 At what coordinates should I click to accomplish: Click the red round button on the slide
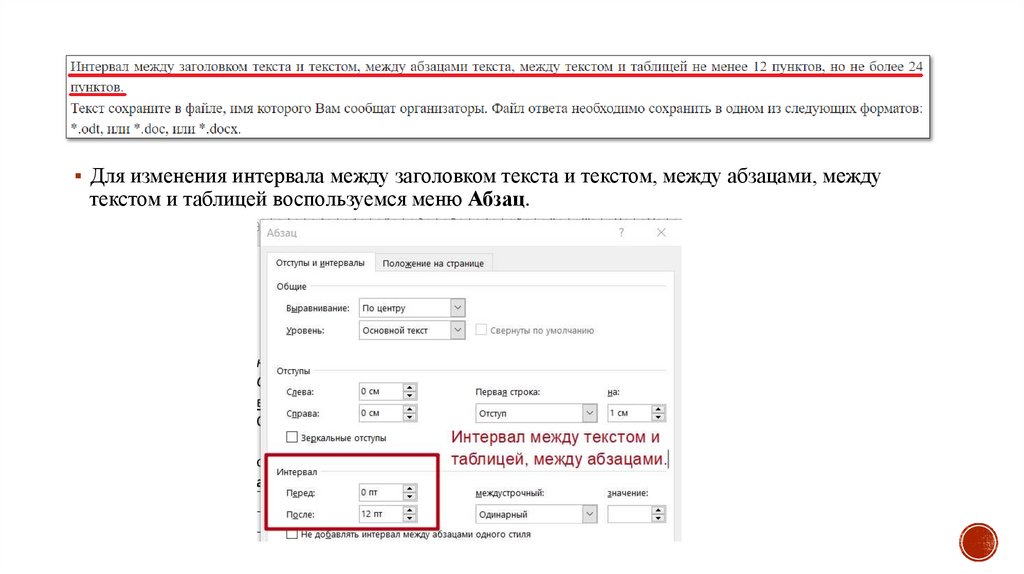point(978,542)
